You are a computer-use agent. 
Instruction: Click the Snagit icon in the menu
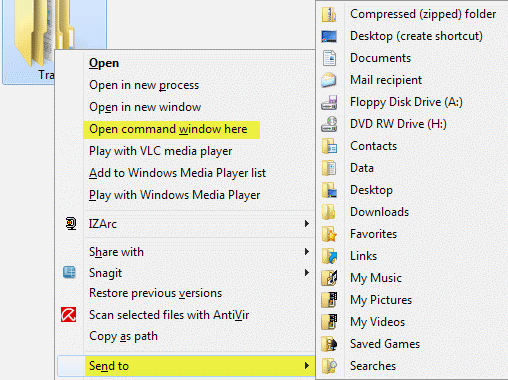[x=69, y=272]
